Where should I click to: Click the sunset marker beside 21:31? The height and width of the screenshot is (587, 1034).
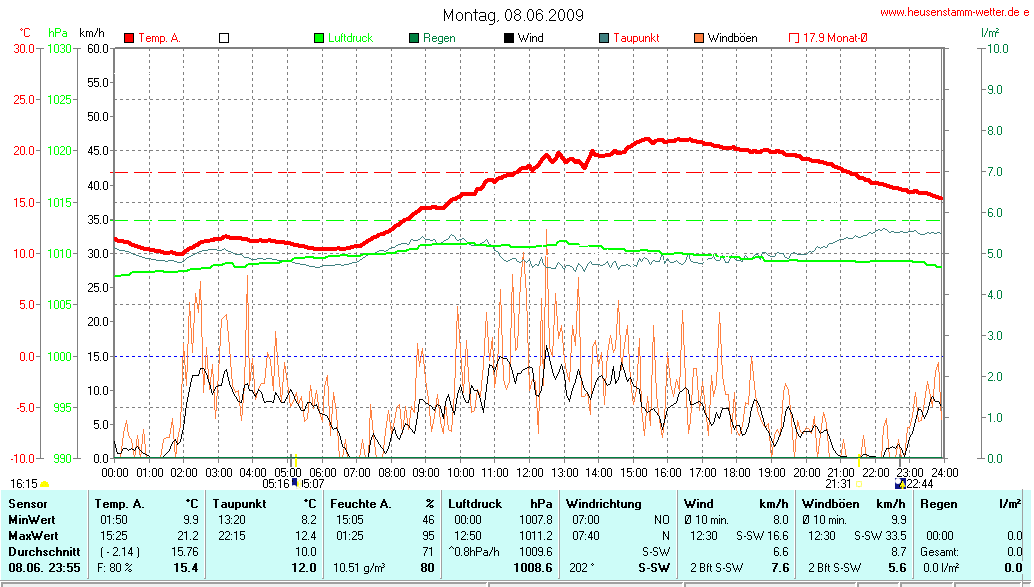tap(858, 484)
